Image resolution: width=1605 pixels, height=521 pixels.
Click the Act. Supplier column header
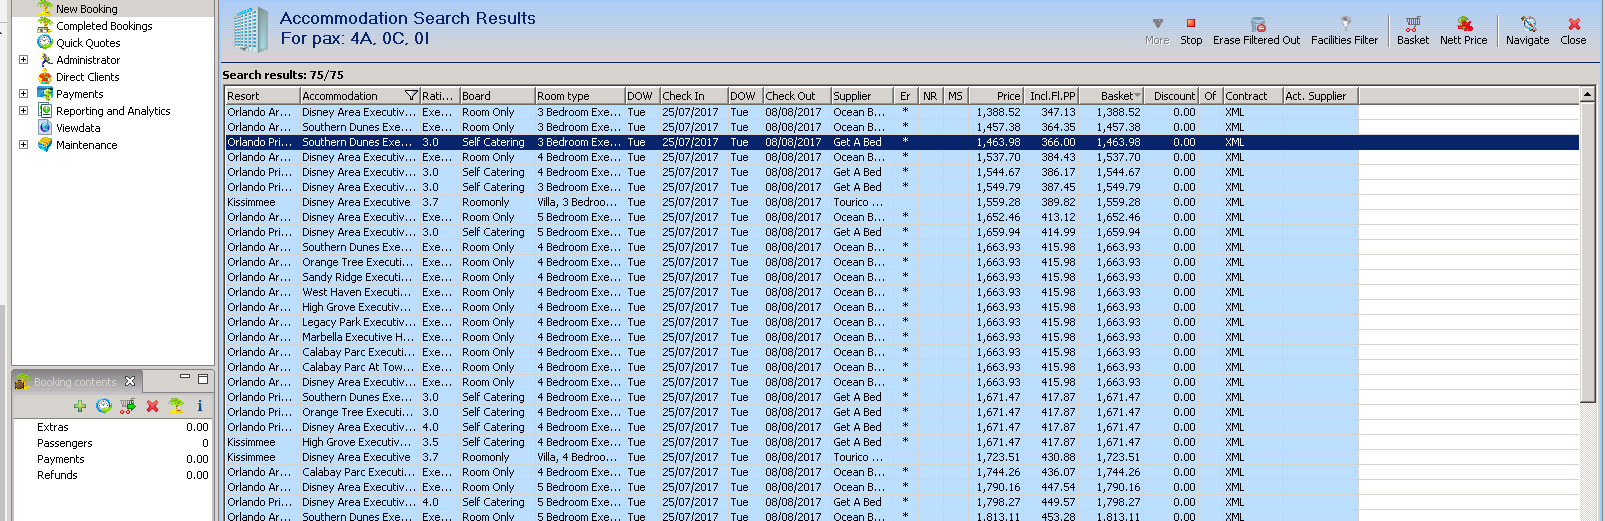click(x=1320, y=96)
